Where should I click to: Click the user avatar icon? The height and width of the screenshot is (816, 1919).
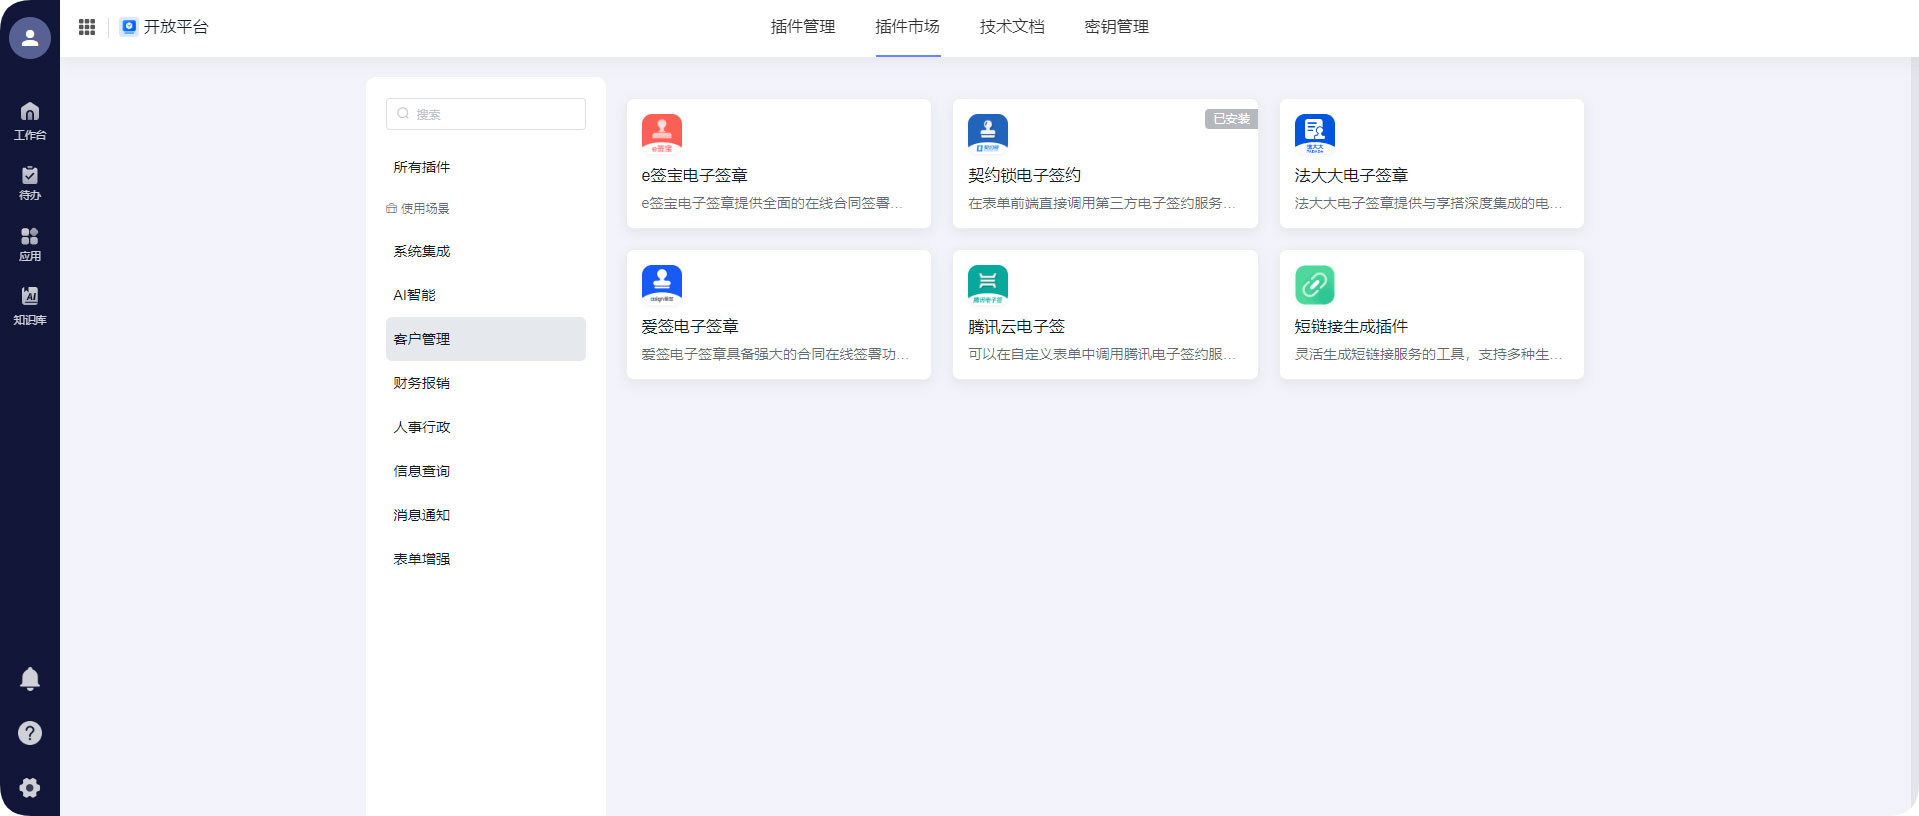[30, 38]
